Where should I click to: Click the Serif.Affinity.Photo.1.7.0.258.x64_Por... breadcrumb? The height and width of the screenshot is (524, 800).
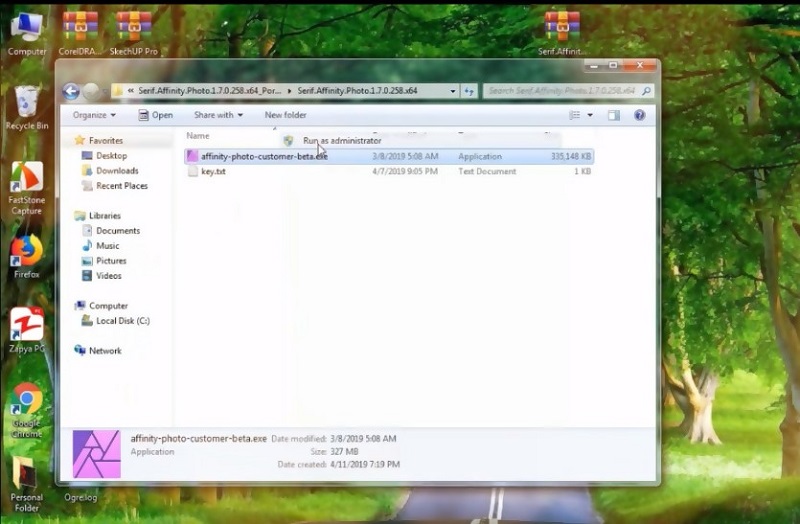tap(209, 91)
